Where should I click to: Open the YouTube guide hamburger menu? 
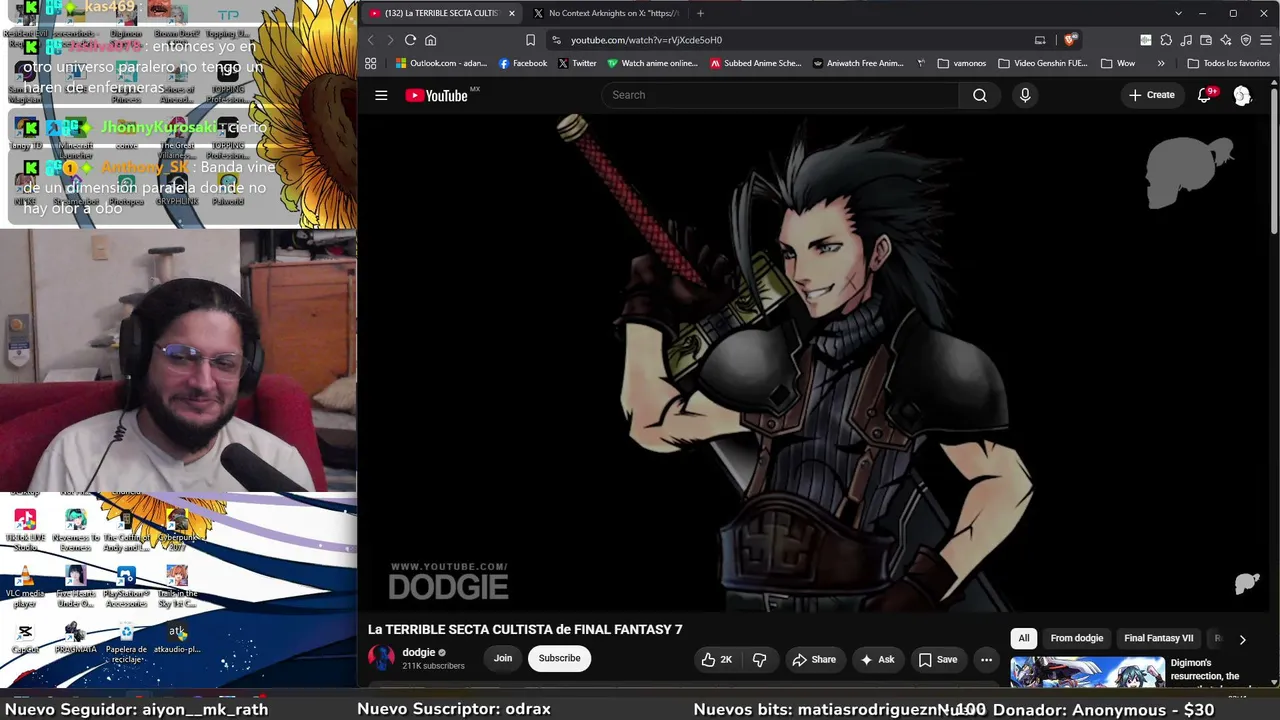click(381, 95)
